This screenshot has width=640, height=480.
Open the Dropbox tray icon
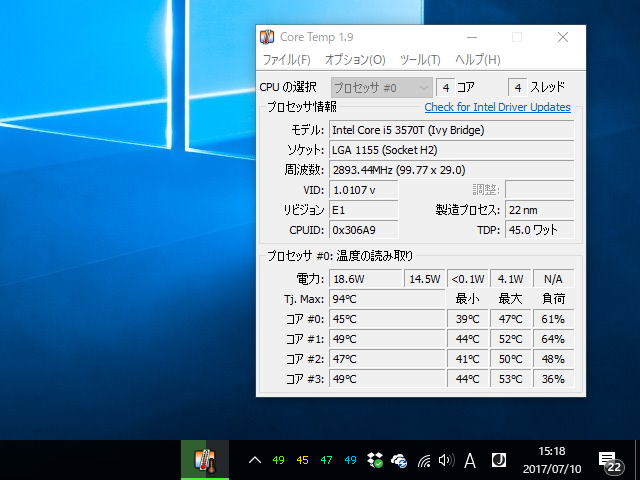pyautogui.click(x=375, y=460)
